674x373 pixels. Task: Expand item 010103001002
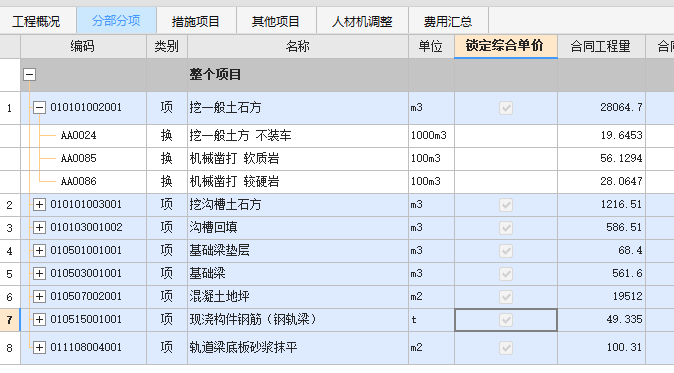pos(39,227)
